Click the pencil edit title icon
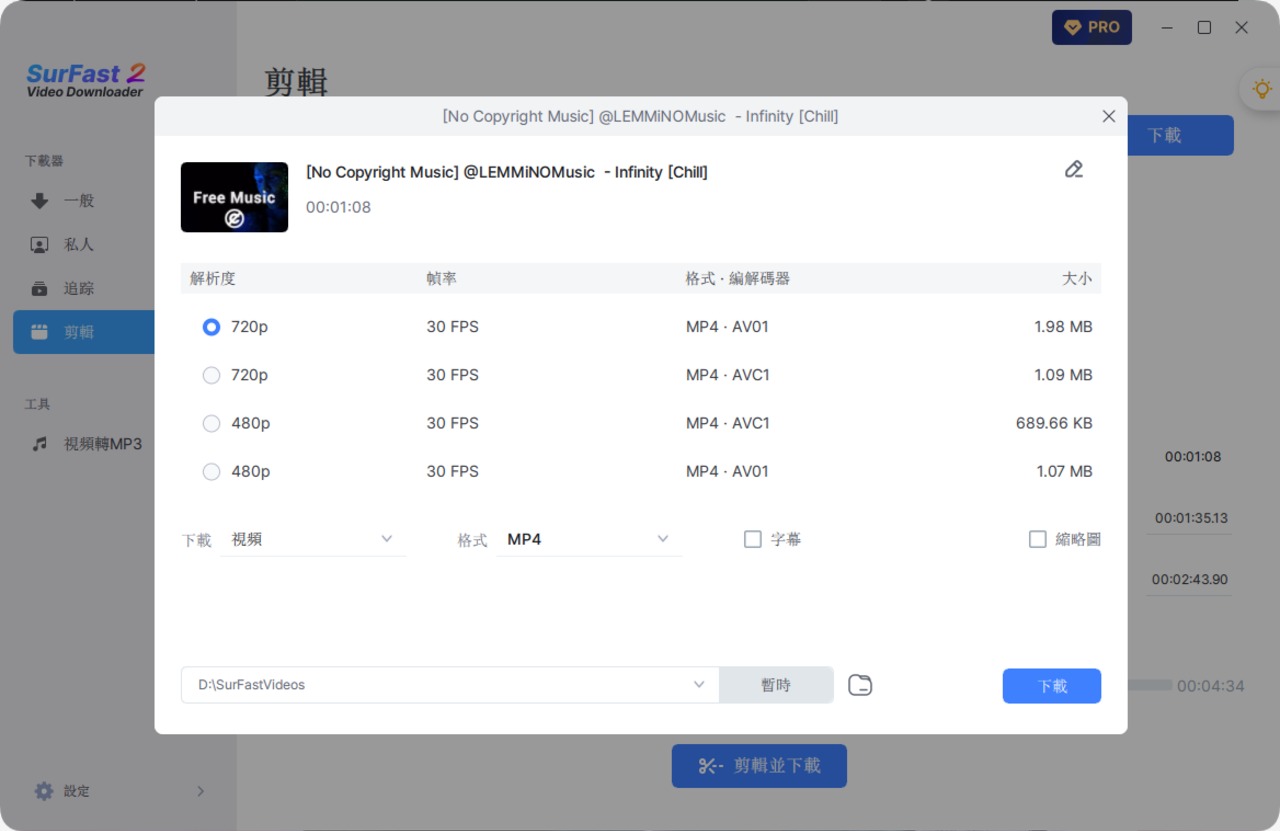 pyautogui.click(x=1074, y=169)
